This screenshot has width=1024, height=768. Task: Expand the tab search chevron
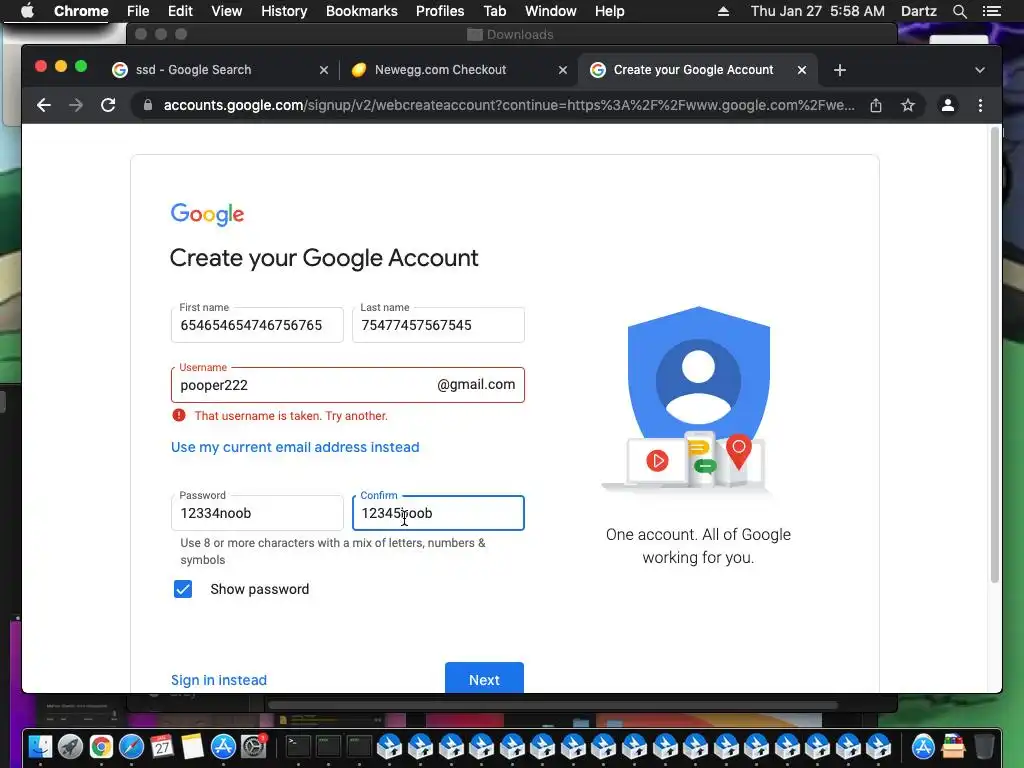(x=980, y=70)
